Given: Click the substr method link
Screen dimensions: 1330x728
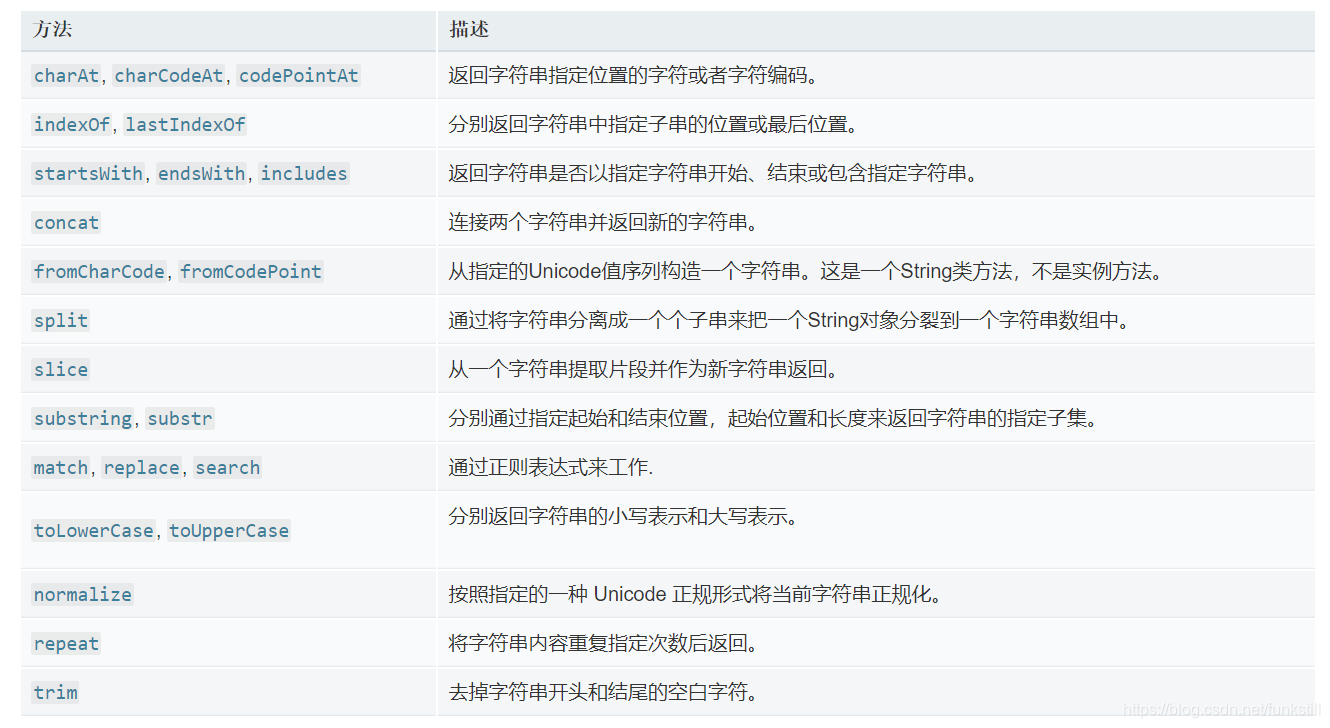Looking at the screenshot, I should coord(180,419).
